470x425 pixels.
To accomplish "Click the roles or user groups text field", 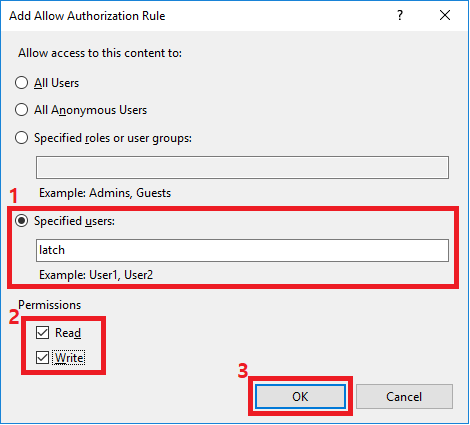I will click(x=242, y=167).
